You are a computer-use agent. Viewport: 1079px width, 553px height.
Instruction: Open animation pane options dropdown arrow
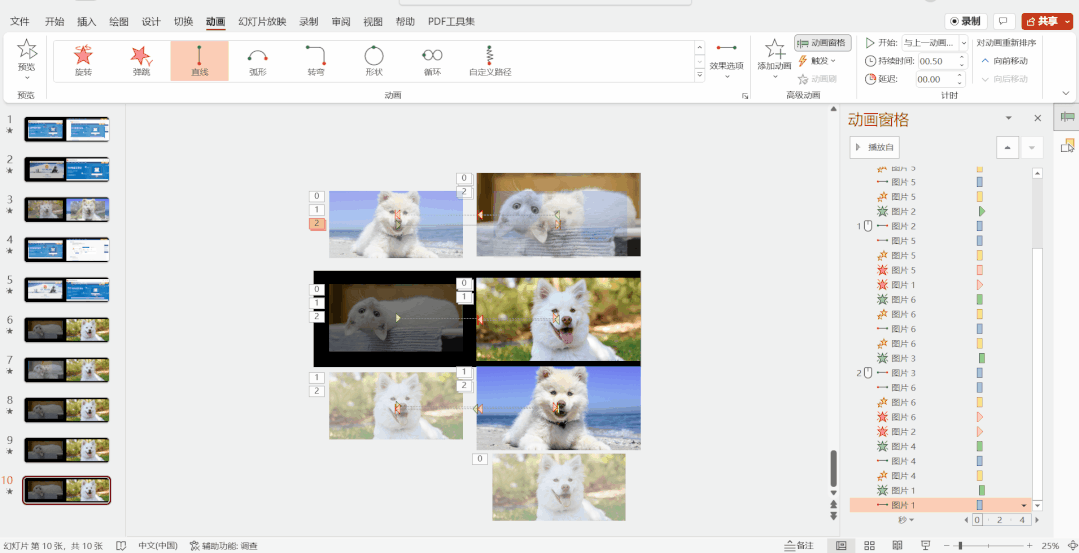(x=1009, y=118)
